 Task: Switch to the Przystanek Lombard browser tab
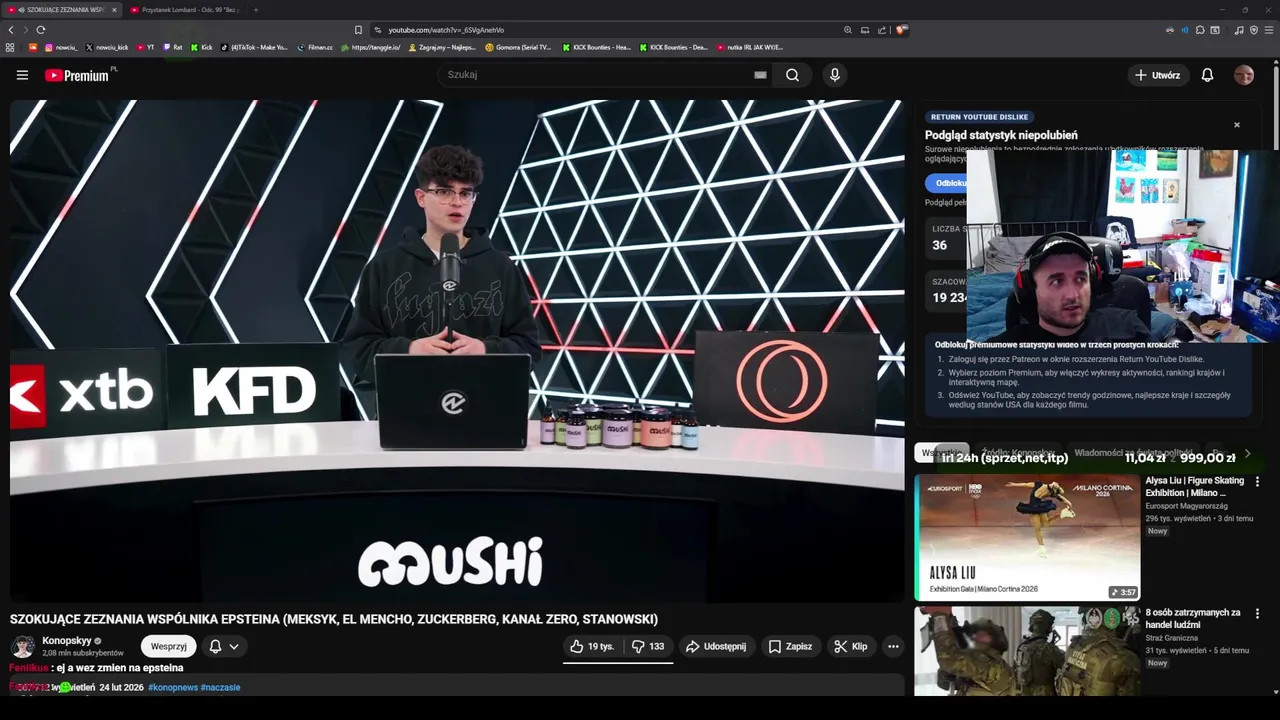(185, 10)
